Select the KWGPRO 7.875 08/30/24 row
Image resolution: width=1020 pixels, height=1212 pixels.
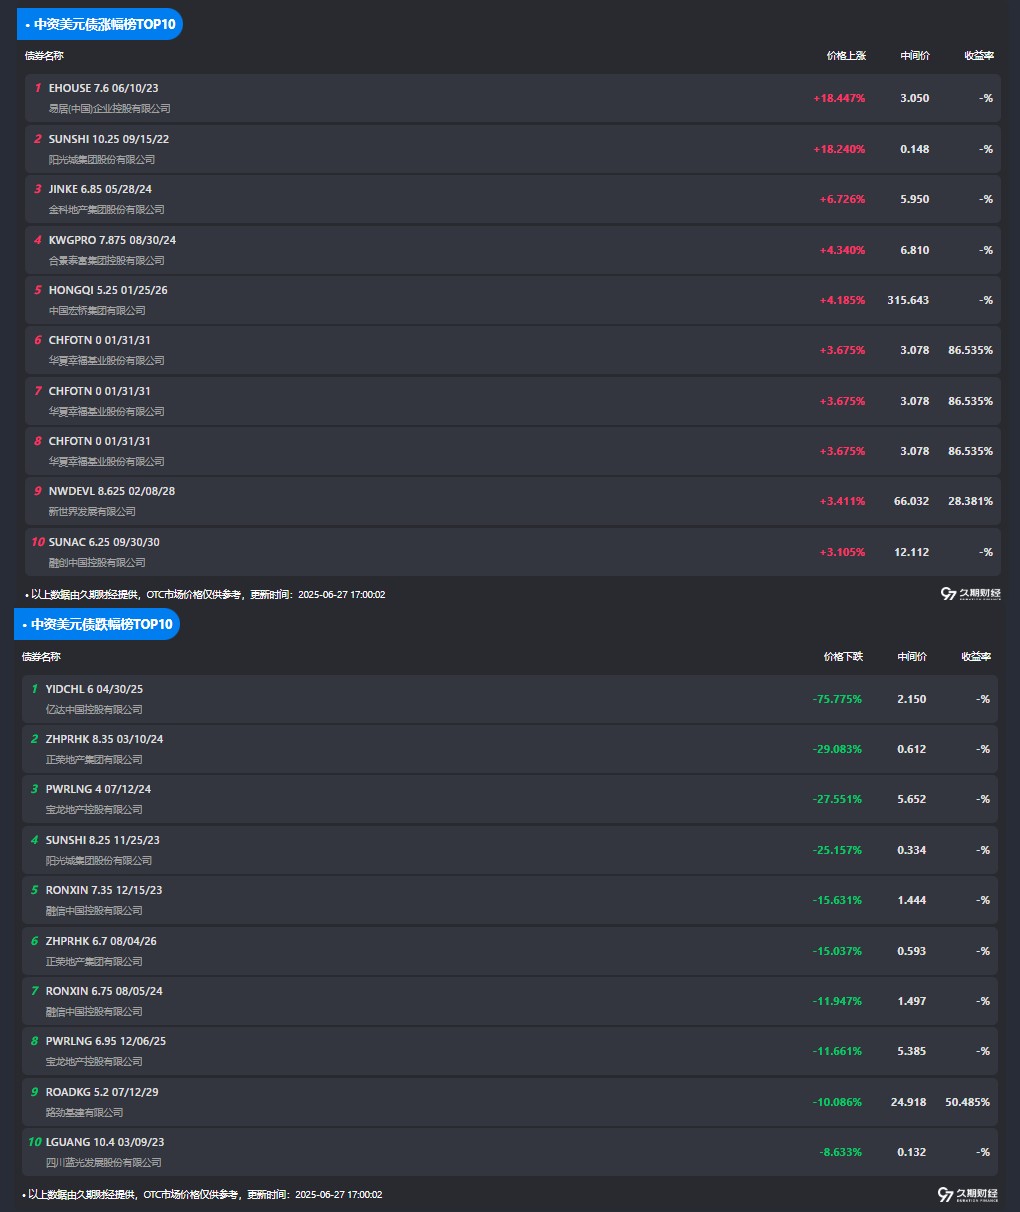pyautogui.click(x=513, y=250)
